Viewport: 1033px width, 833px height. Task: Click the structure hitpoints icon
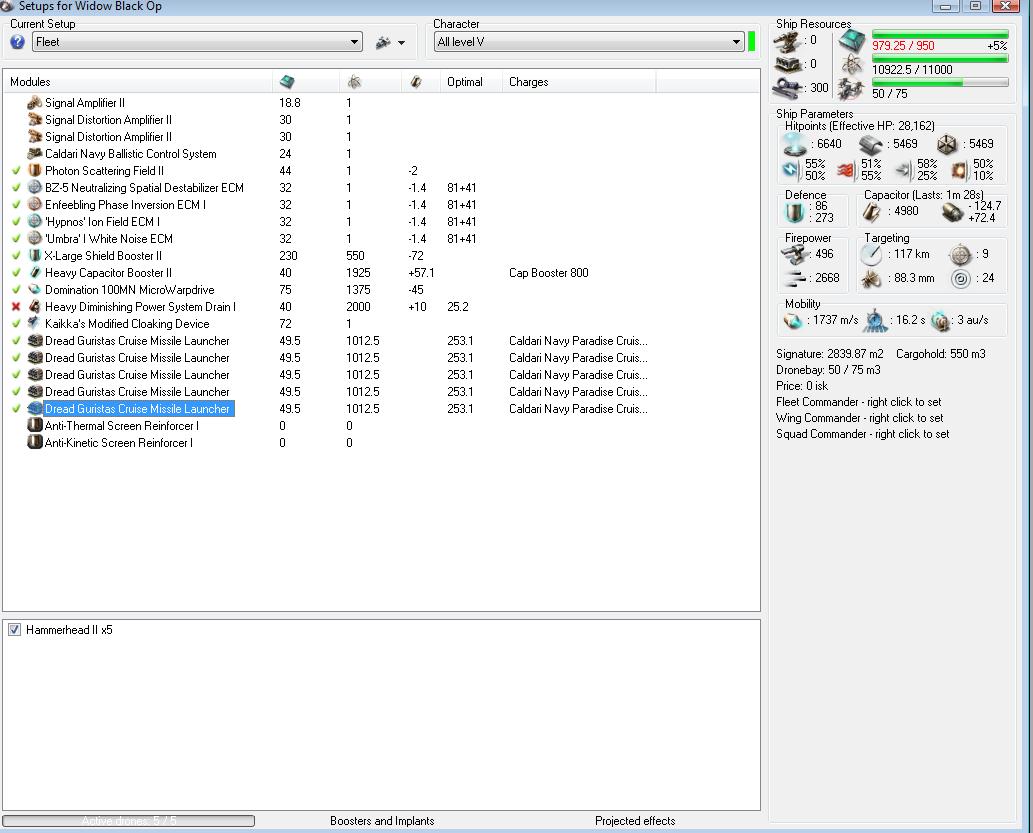pyautogui.click(x=948, y=144)
